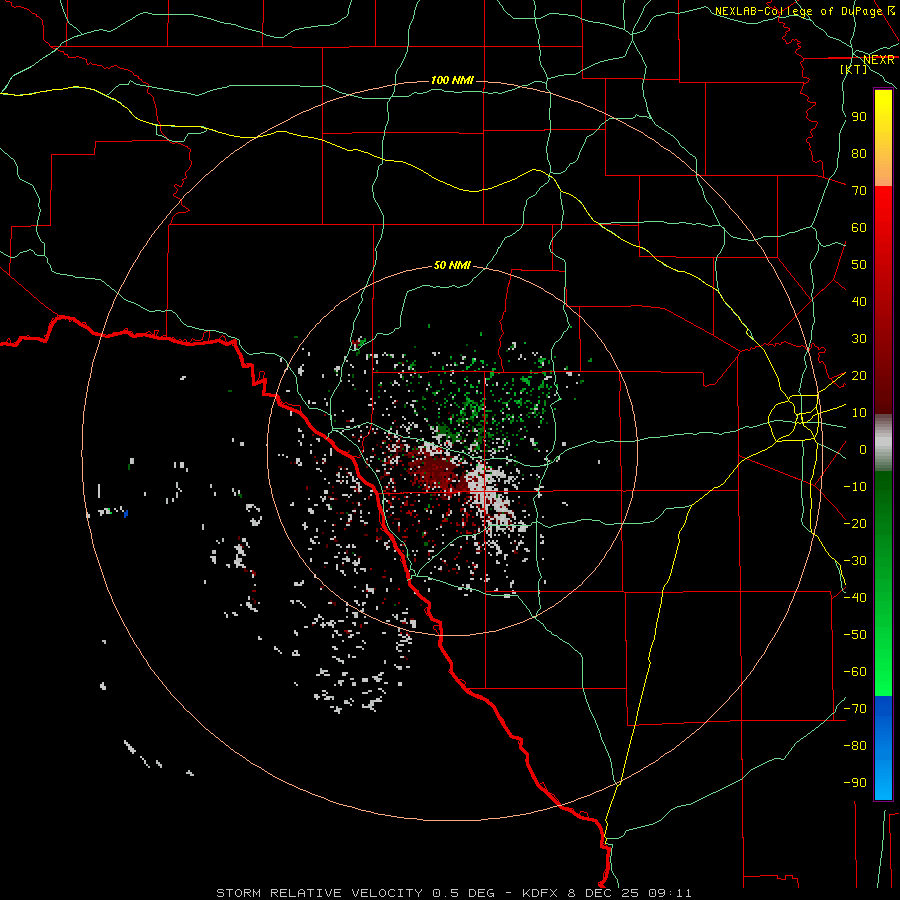The width and height of the screenshot is (900, 900).
Task: Click the storm relative velocity caption text
Action: [453, 893]
